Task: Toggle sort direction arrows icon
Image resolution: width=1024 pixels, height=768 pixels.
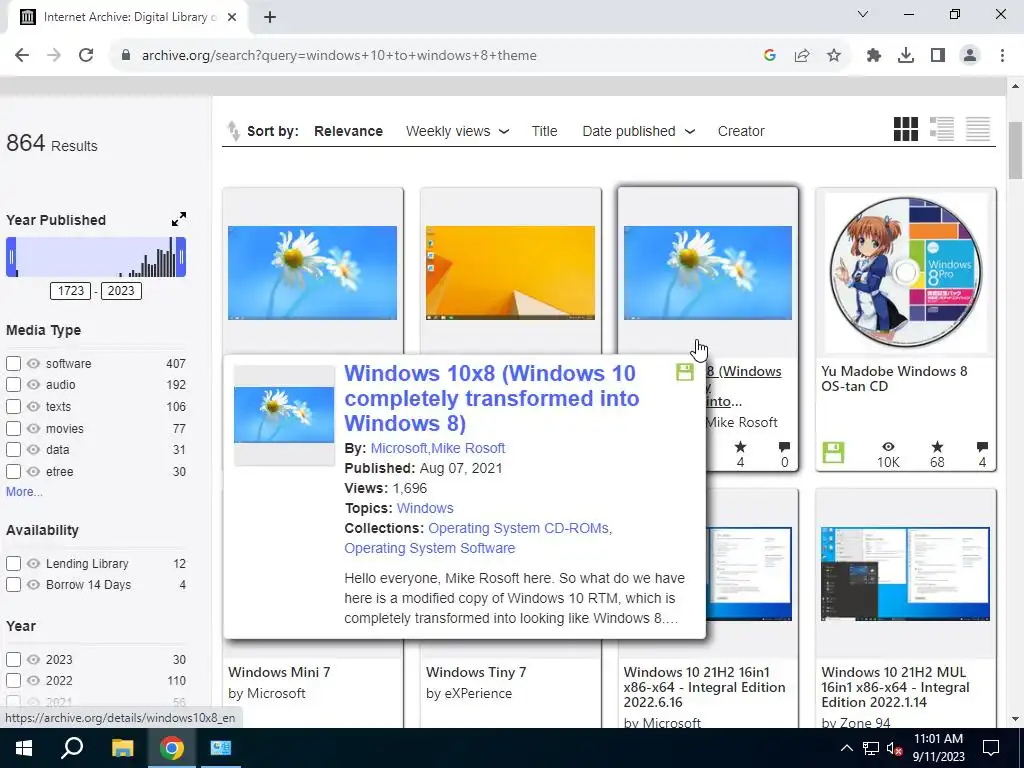Action: point(233,131)
